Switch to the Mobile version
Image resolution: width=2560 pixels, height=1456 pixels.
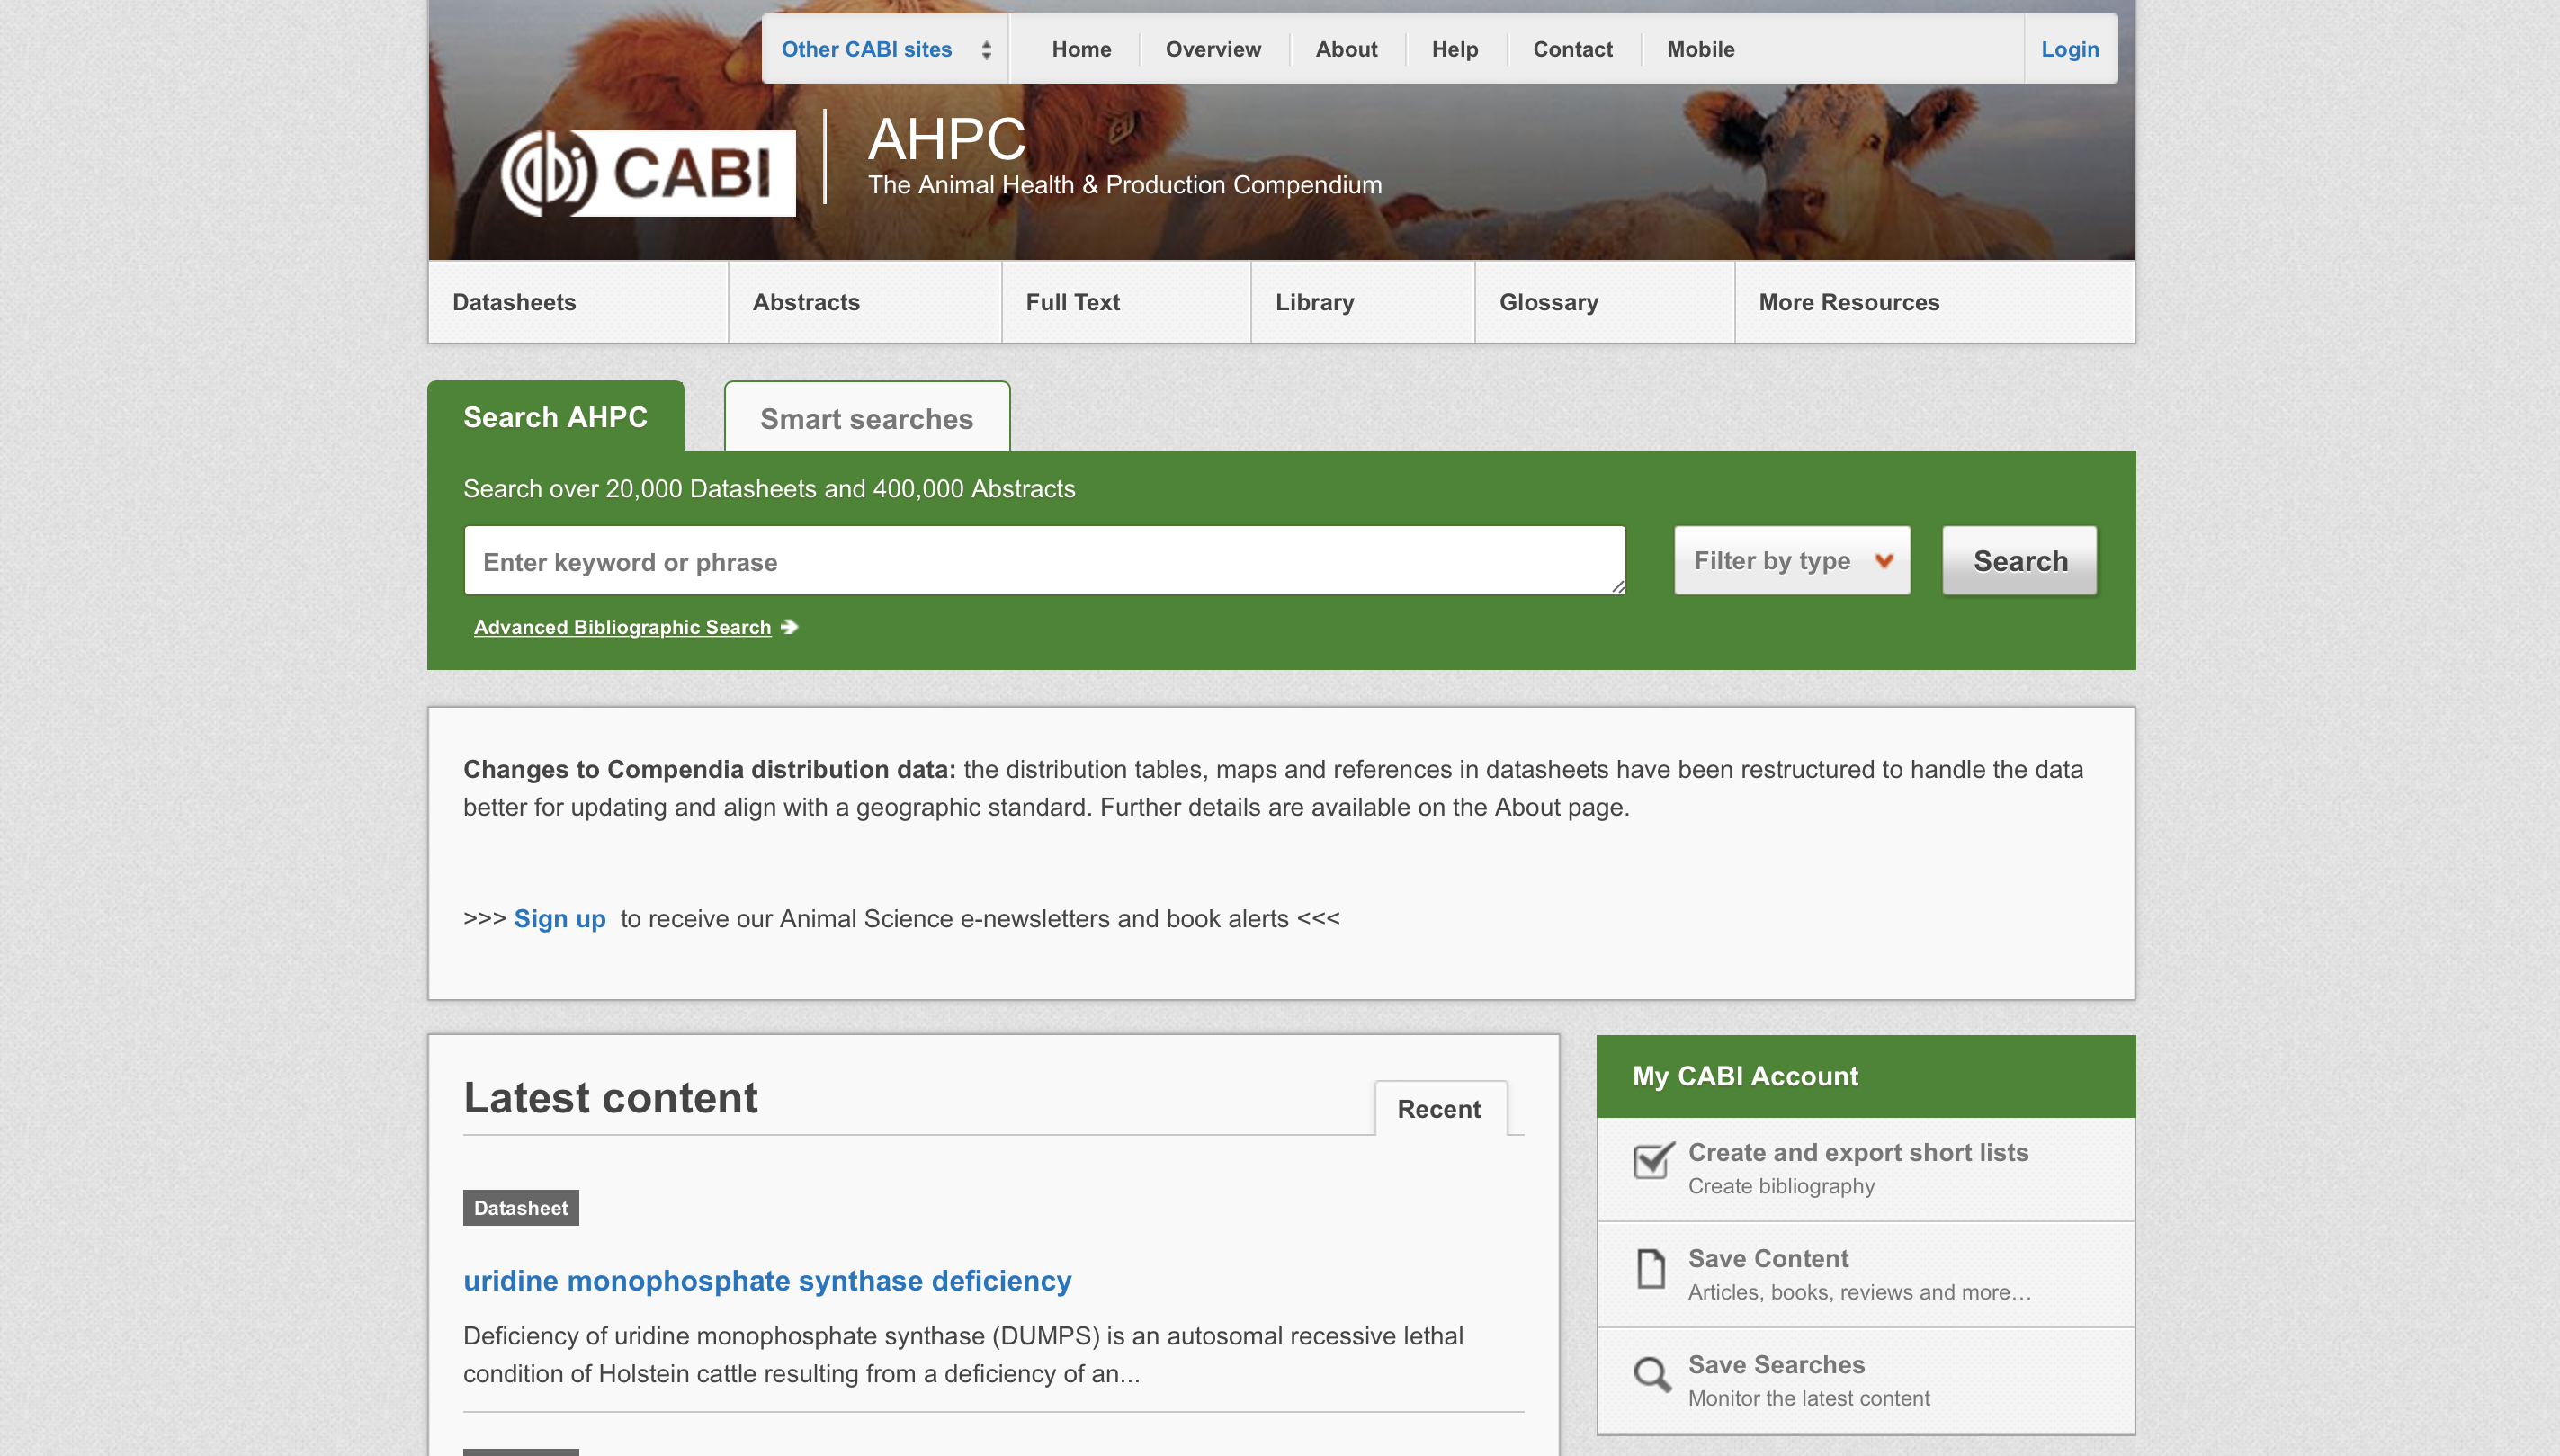tap(1700, 49)
